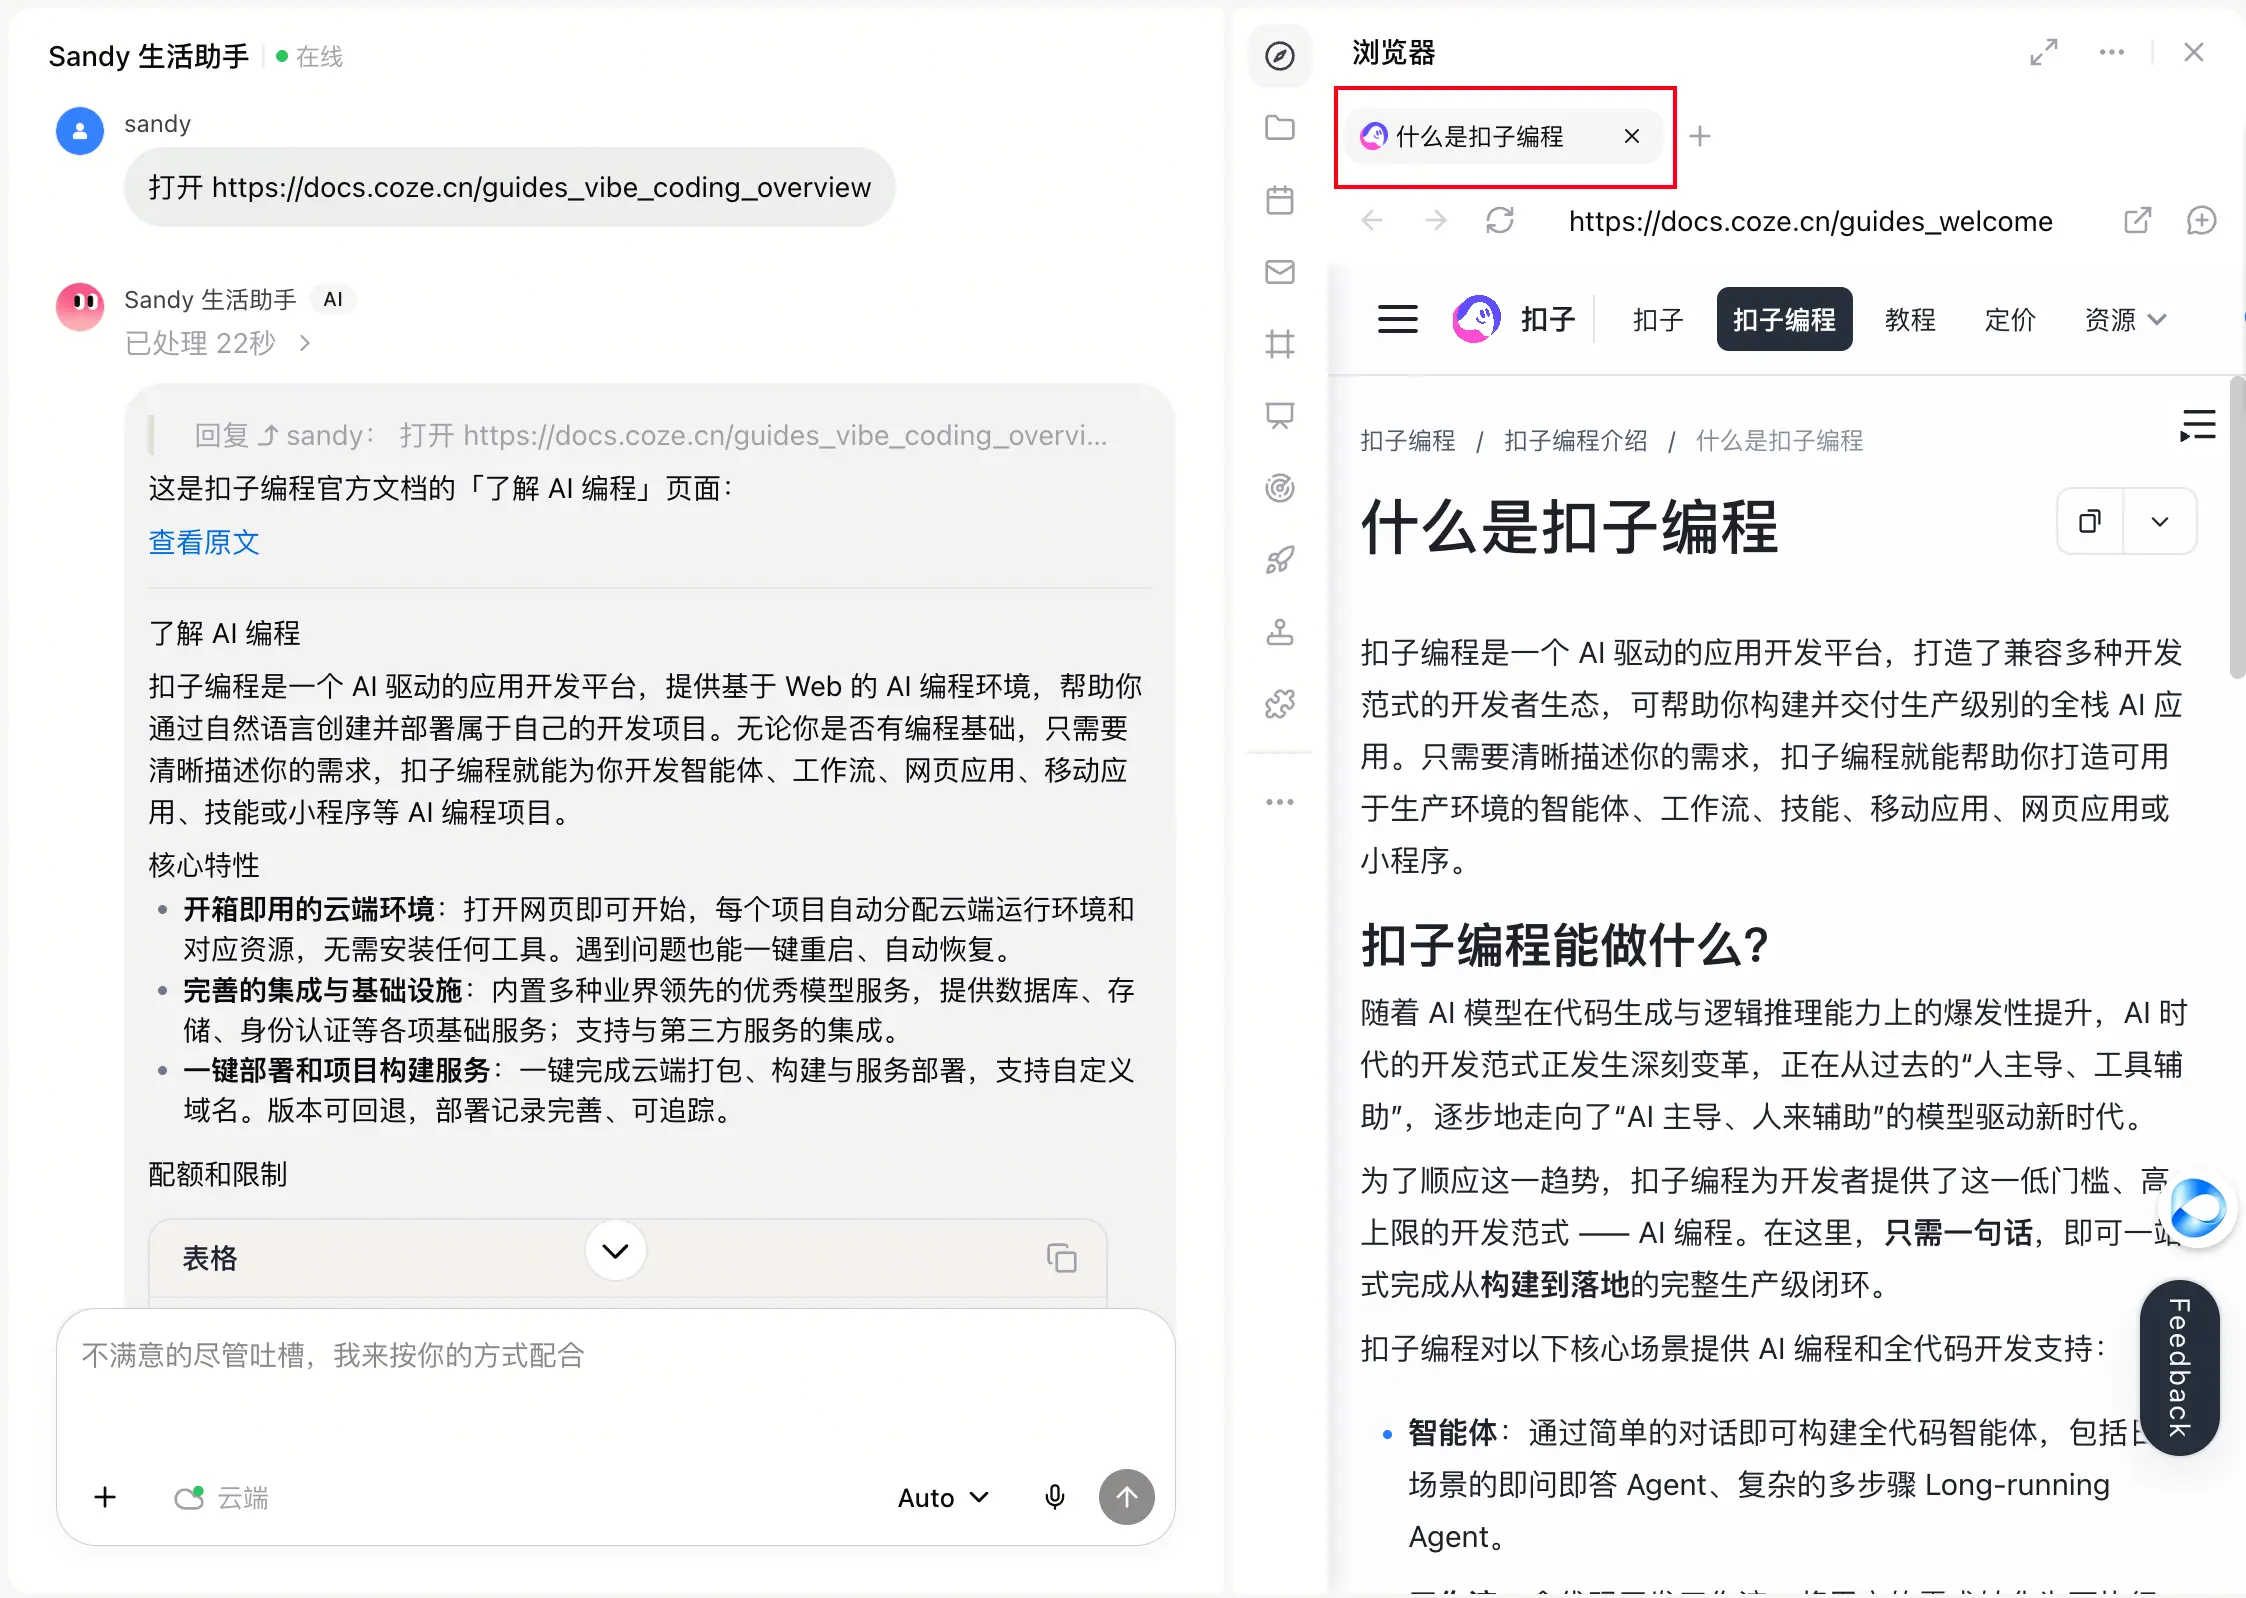The image size is (2246, 1598).
Task: Open the presentation board icon in sidebar
Action: click(1279, 416)
